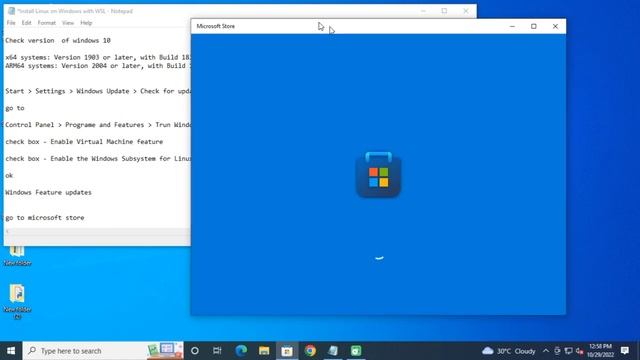
Task: Click the line 'Windows Feature updates' in Notepad
Action: pyautogui.click(x=48, y=192)
